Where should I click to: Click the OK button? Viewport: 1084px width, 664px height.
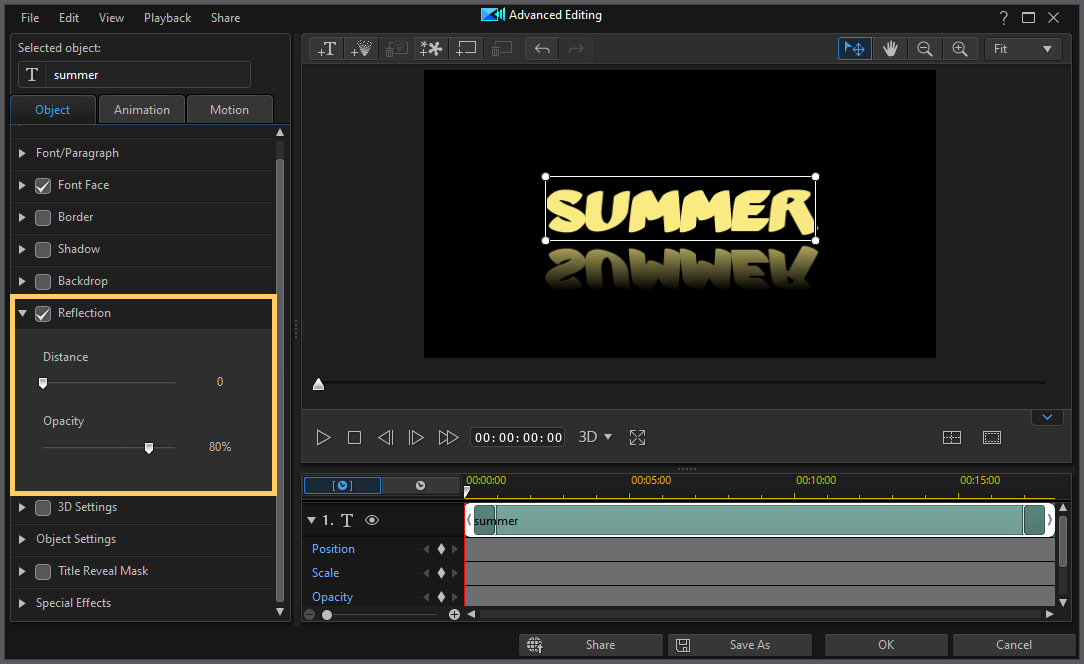point(885,645)
